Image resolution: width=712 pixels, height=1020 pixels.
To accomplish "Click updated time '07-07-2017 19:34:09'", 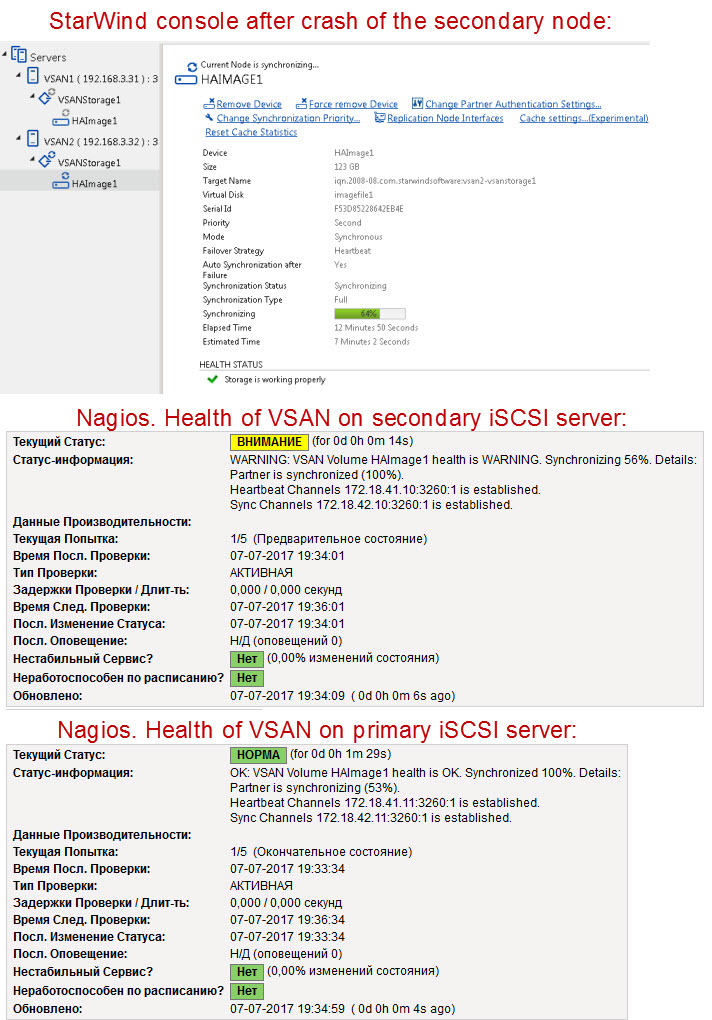I will click(287, 695).
